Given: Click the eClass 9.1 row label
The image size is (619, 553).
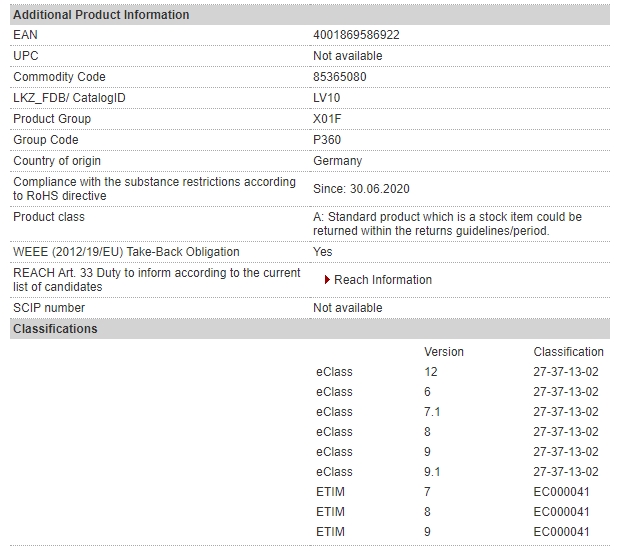Looking at the screenshot, I should [334, 472].
